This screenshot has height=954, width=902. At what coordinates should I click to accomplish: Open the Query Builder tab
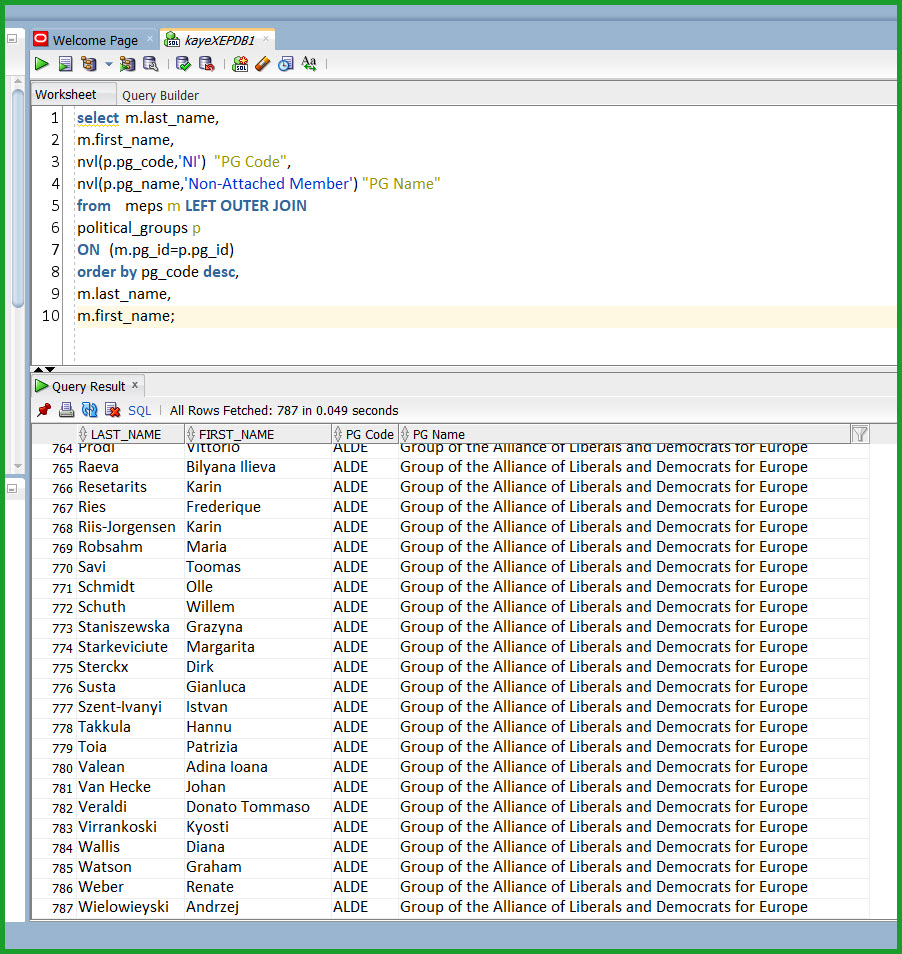(x=160, y=95)
